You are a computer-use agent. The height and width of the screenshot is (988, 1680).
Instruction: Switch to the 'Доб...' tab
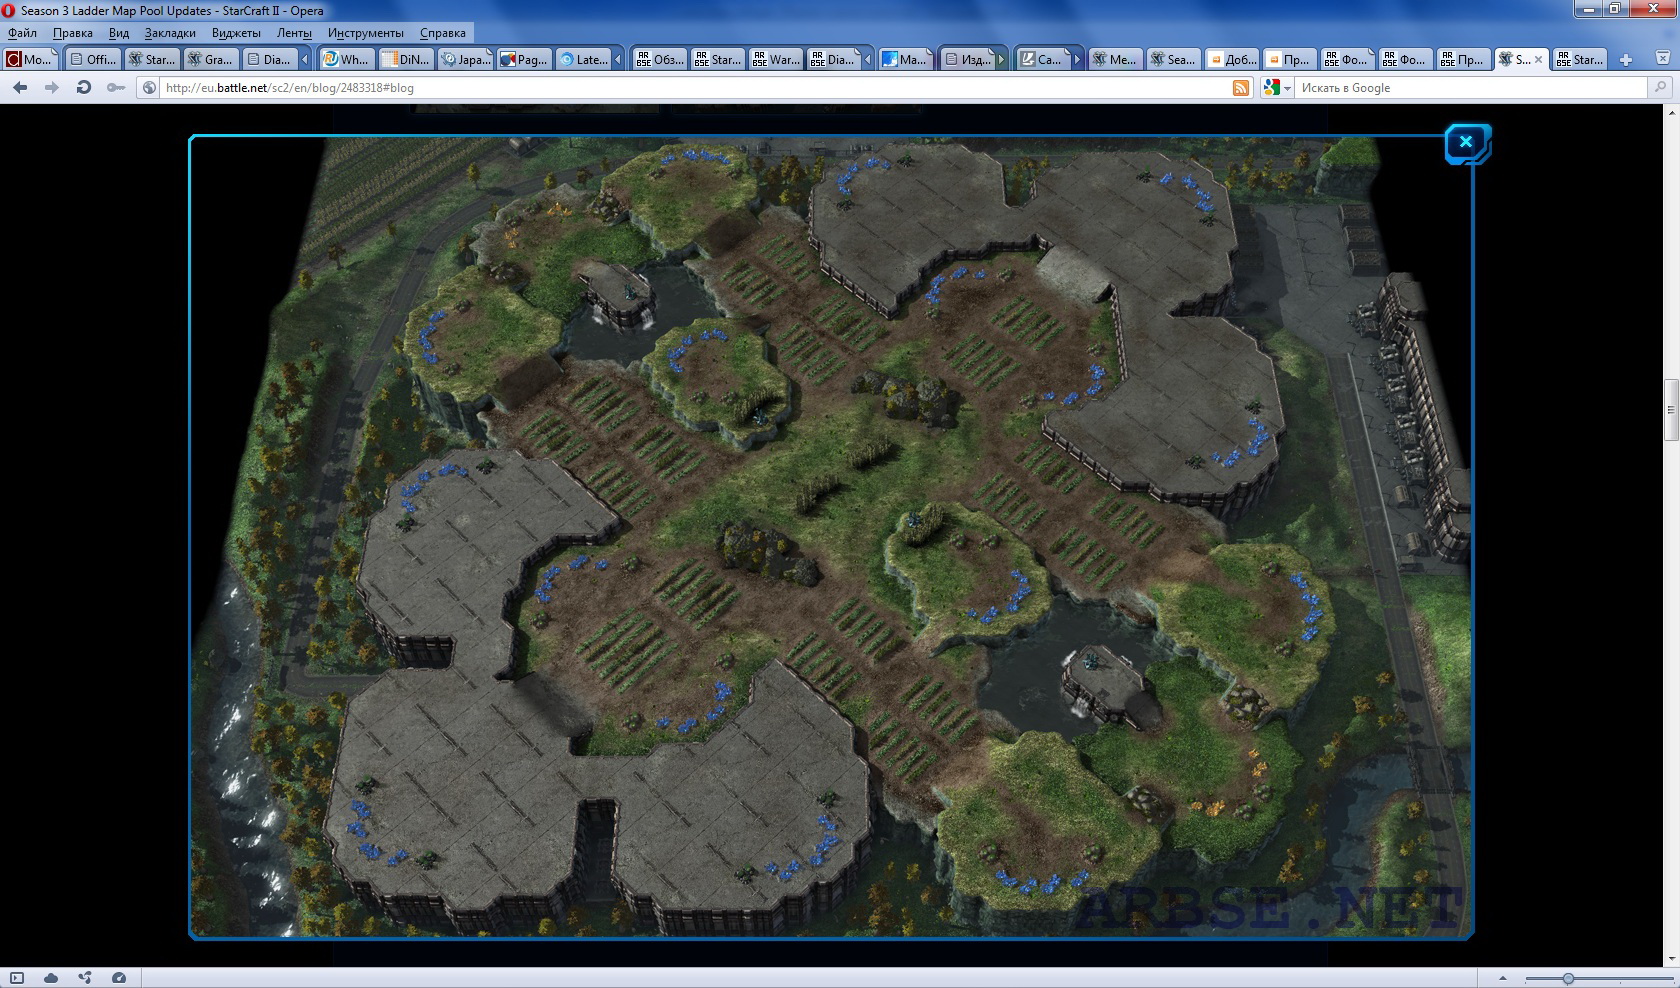pos(1232,60)
